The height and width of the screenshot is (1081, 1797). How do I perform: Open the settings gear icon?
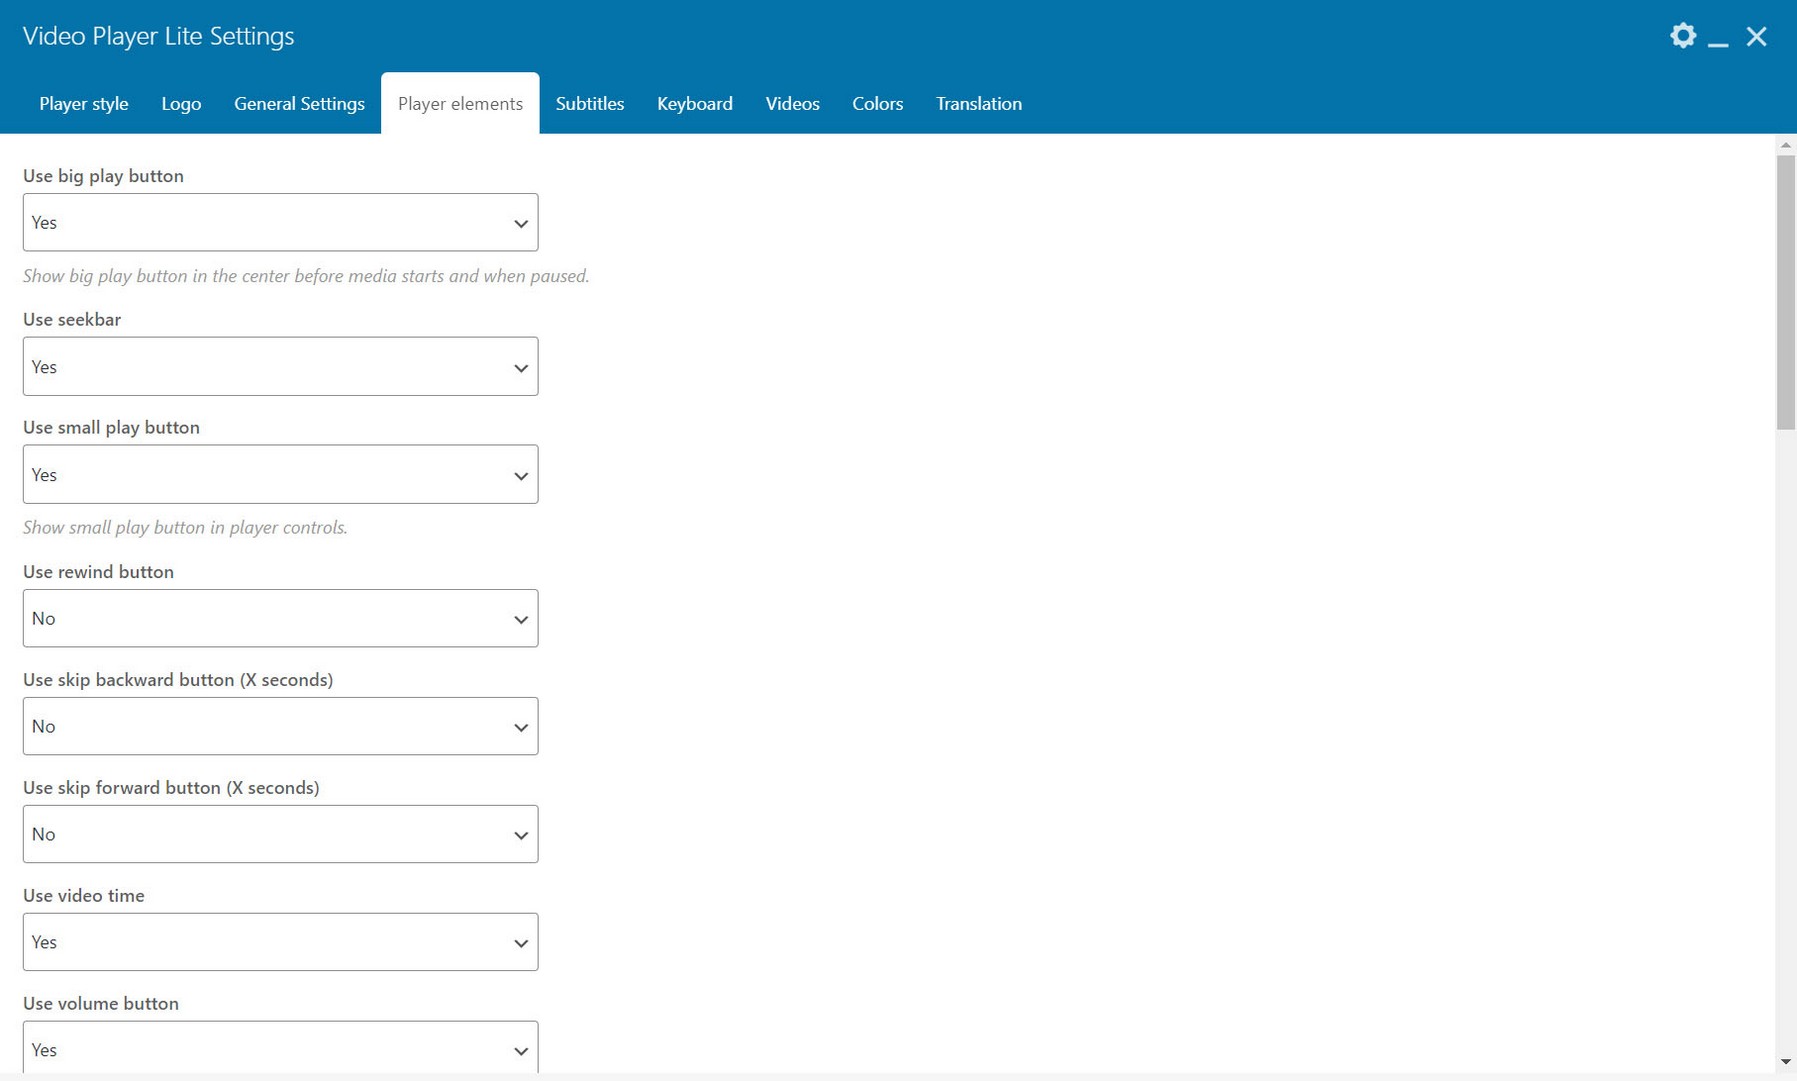click(1683, 36)
